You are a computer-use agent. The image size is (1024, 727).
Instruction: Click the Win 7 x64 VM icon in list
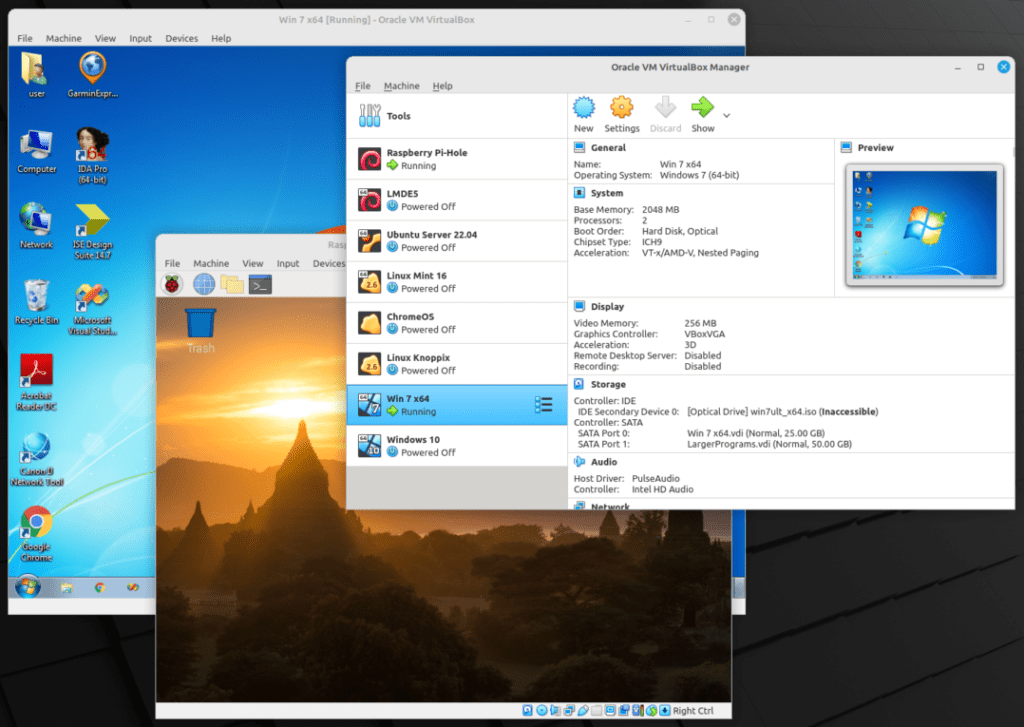(x=370, y=405)
